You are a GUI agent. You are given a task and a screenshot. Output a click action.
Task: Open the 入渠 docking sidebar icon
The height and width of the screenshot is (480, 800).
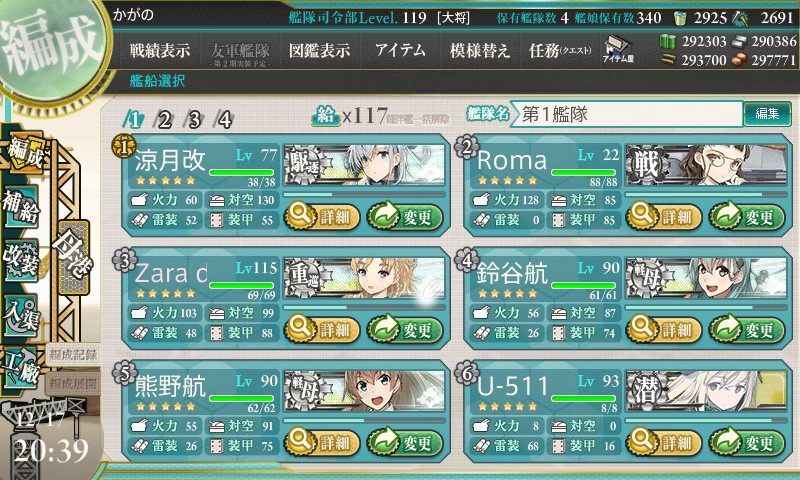(x=20, y=315)
